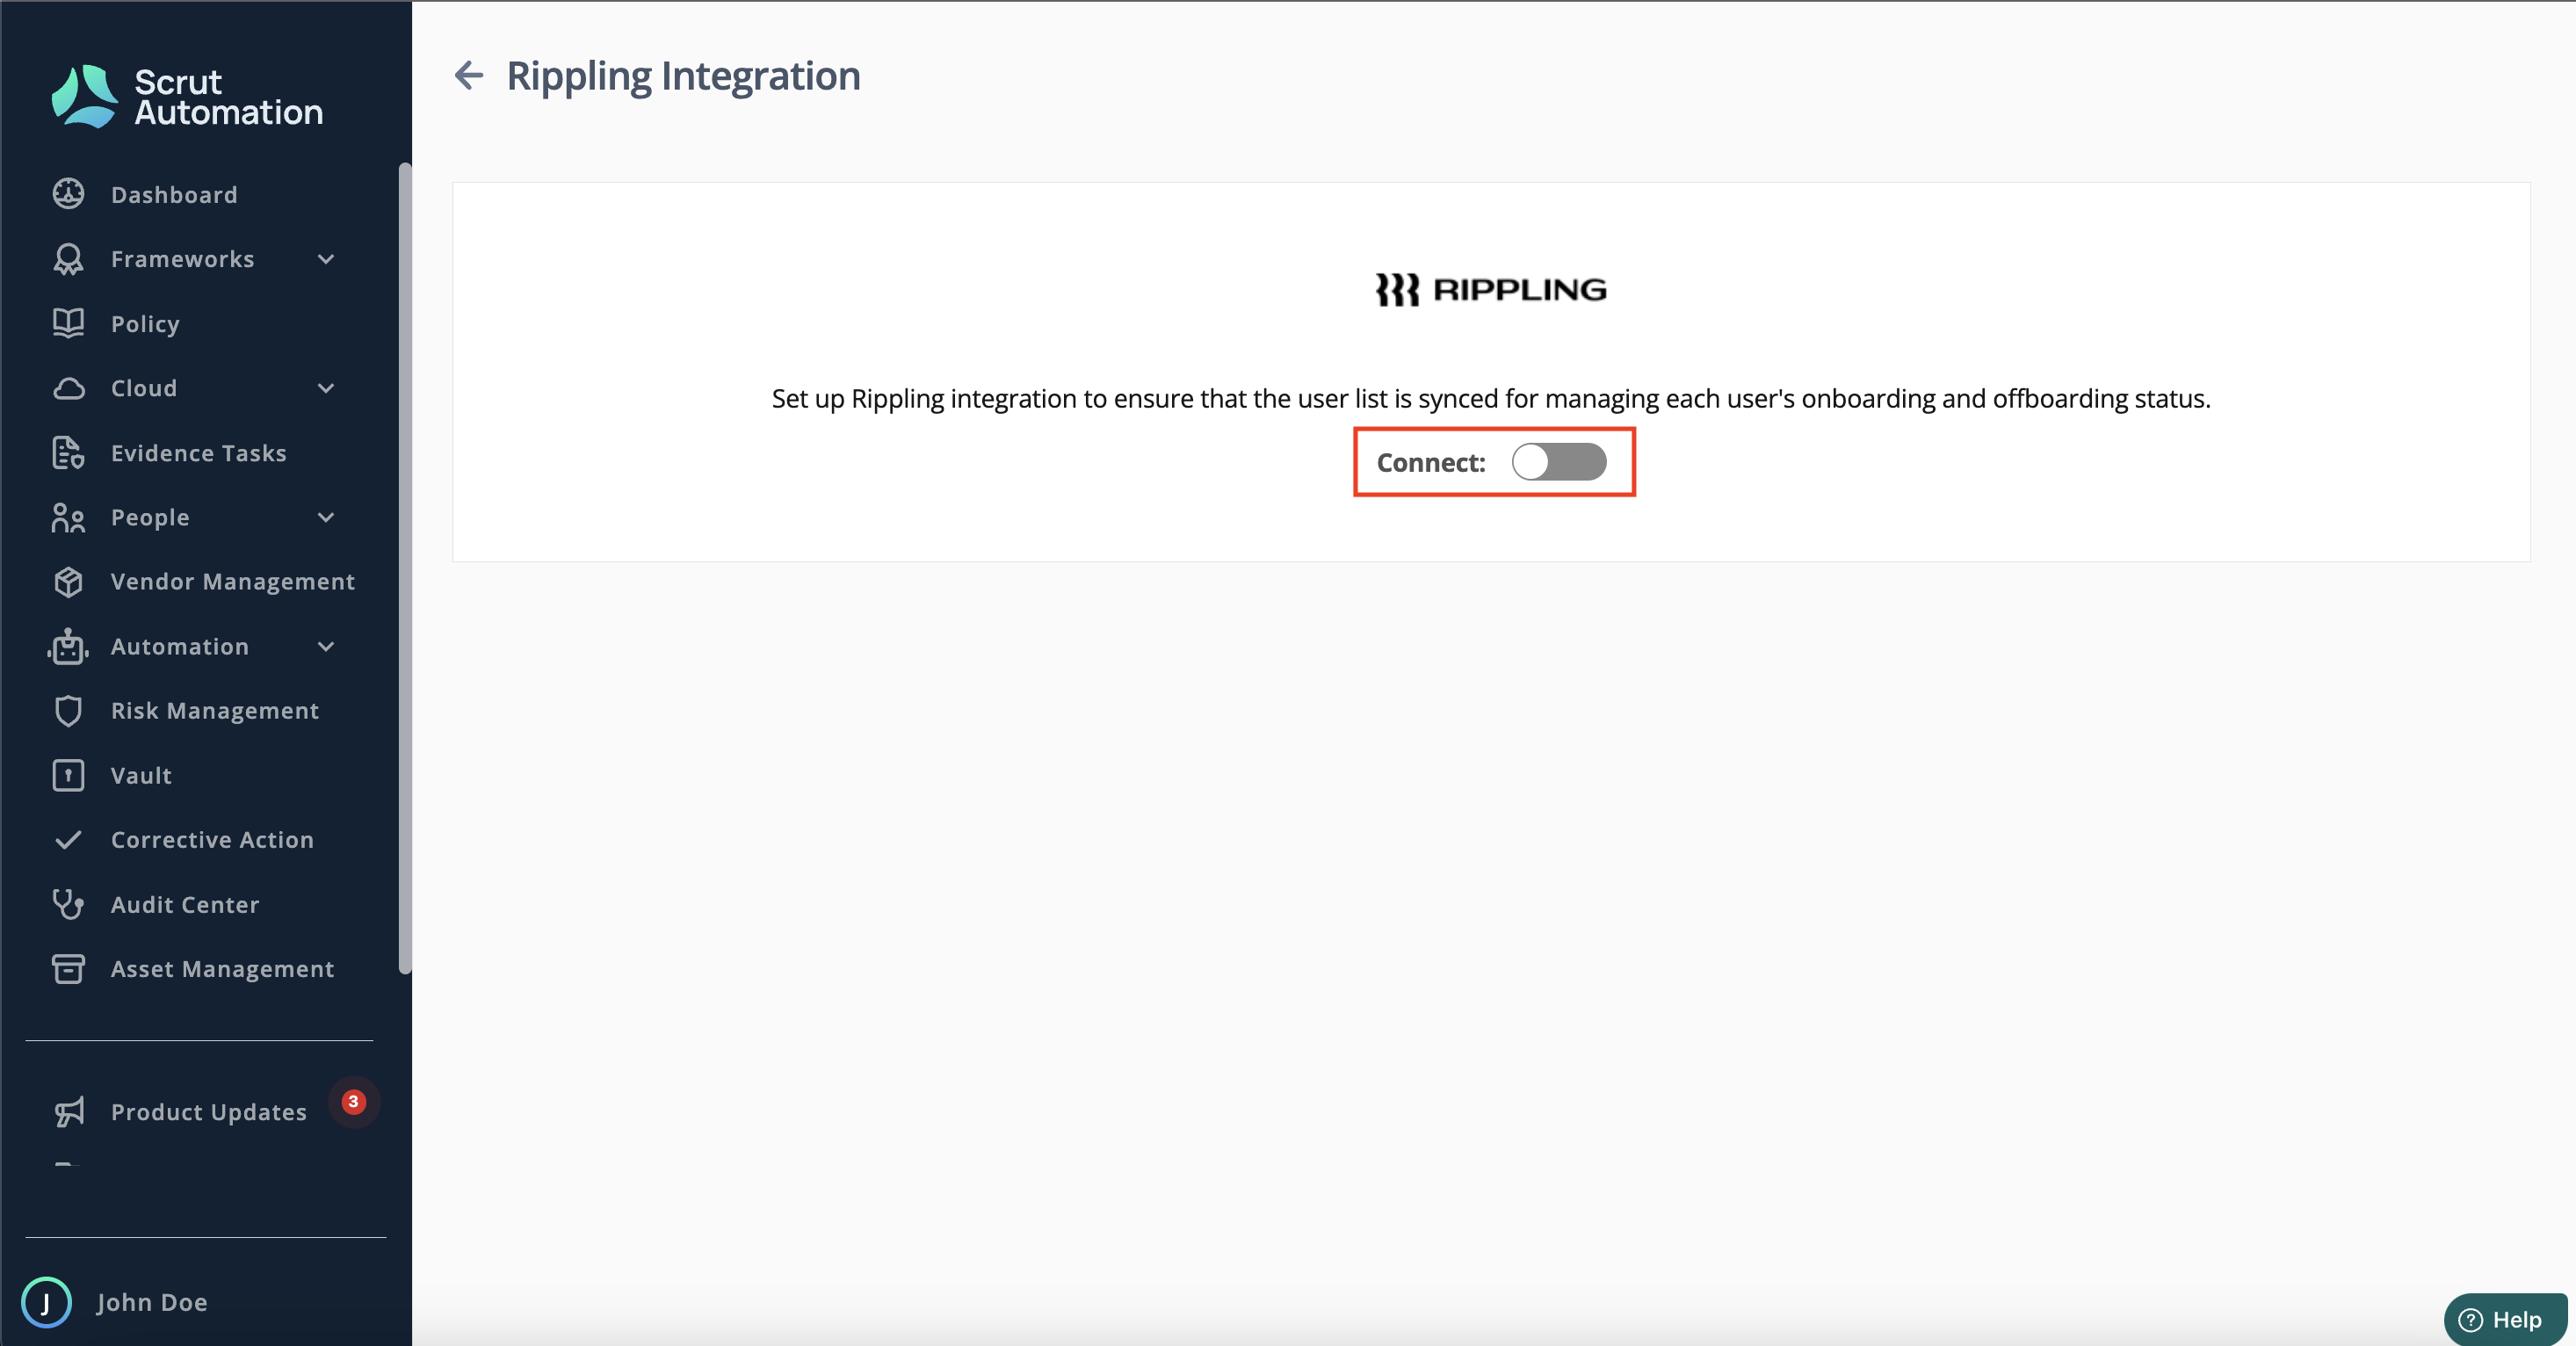Click the Automation robot icon

click(68, 646)
